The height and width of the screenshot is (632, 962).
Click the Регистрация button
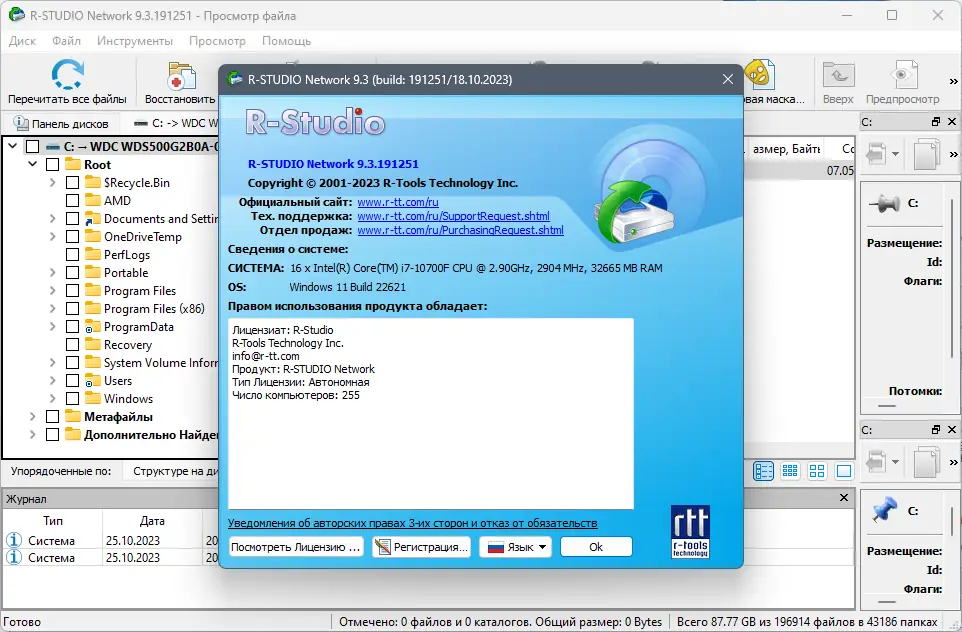[x=421, y=547]
